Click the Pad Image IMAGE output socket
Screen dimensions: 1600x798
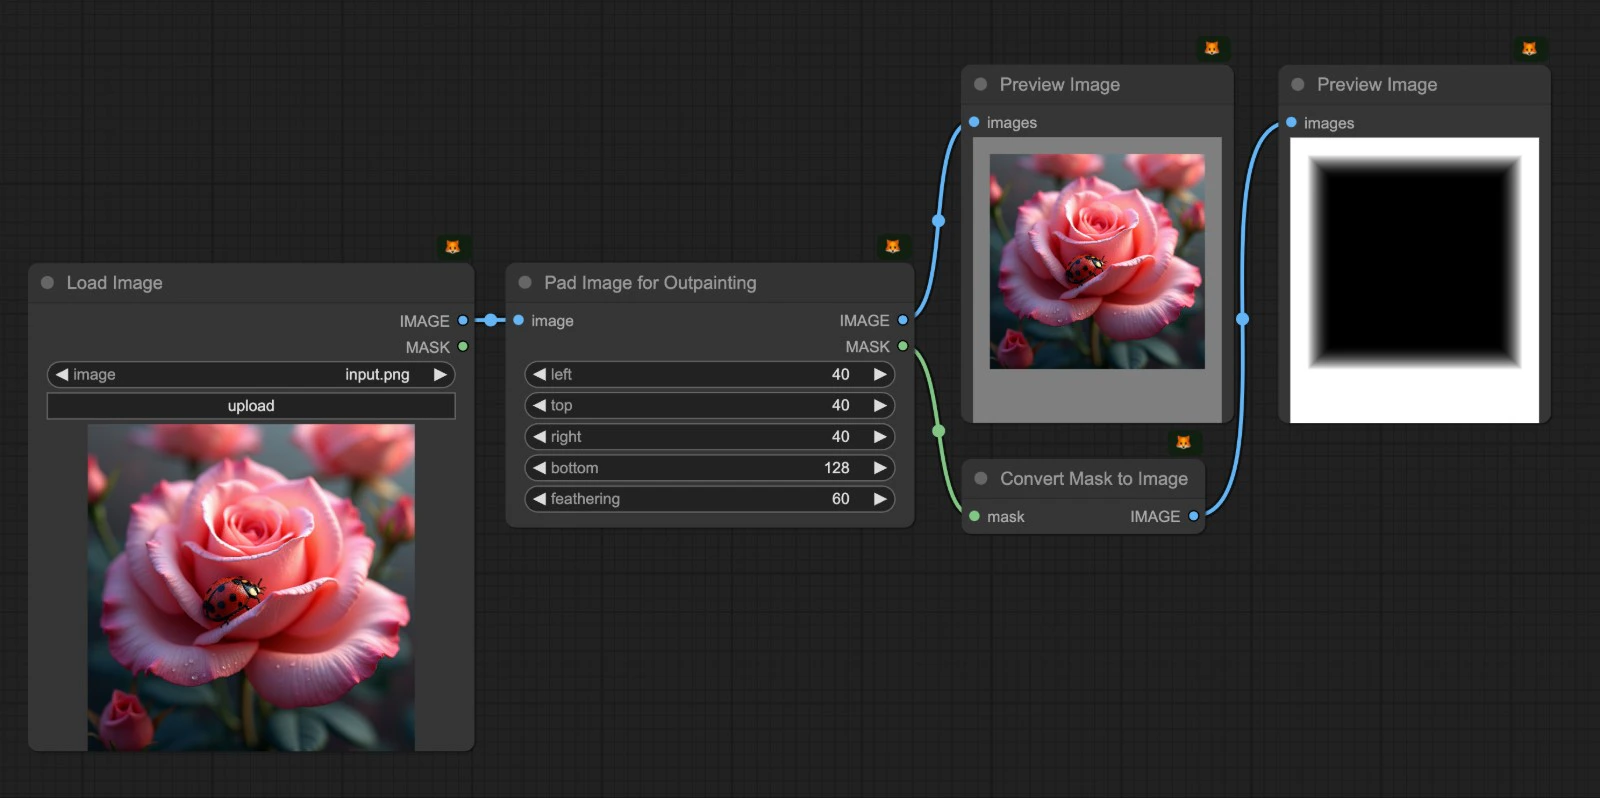coord(903,321)
